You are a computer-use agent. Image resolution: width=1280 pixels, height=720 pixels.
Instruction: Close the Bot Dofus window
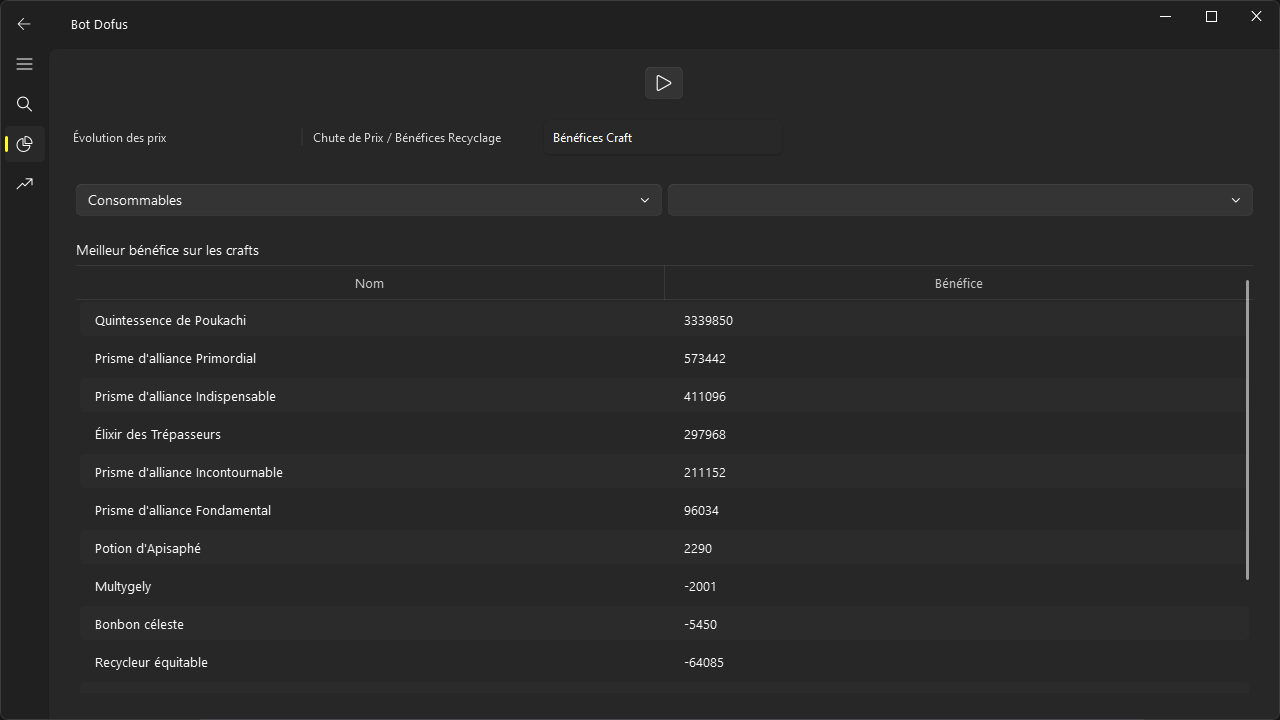click(1257, 16)
